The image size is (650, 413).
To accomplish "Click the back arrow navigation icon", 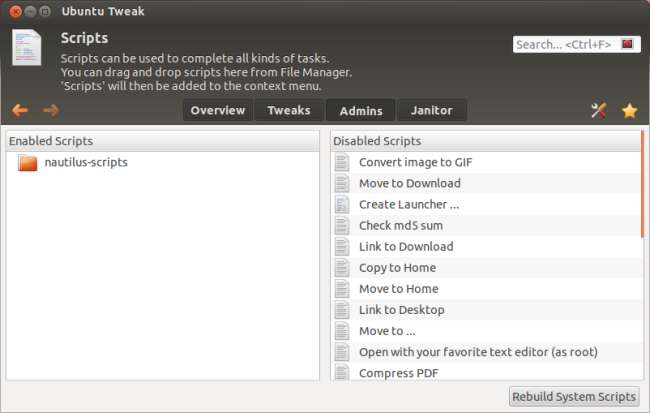I will tap(20, 110).
